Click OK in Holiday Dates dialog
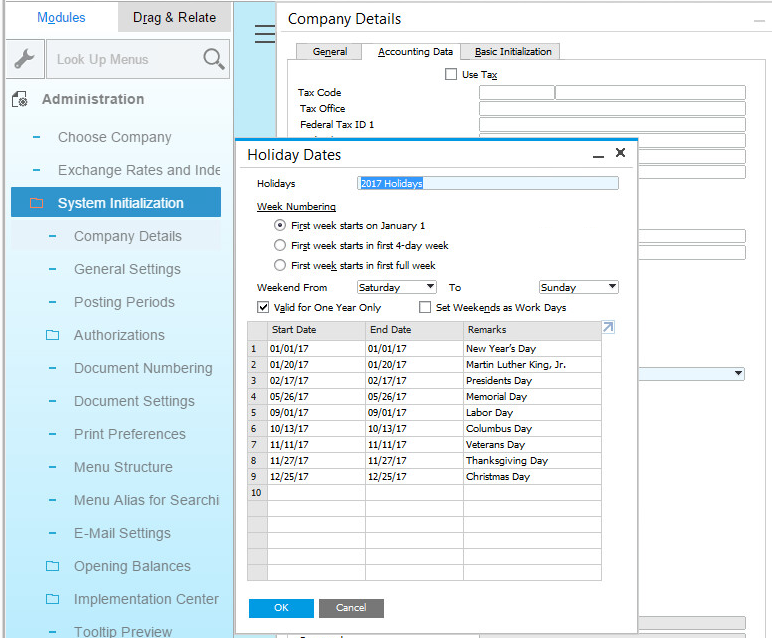772x638 pixels. (281, 608)
